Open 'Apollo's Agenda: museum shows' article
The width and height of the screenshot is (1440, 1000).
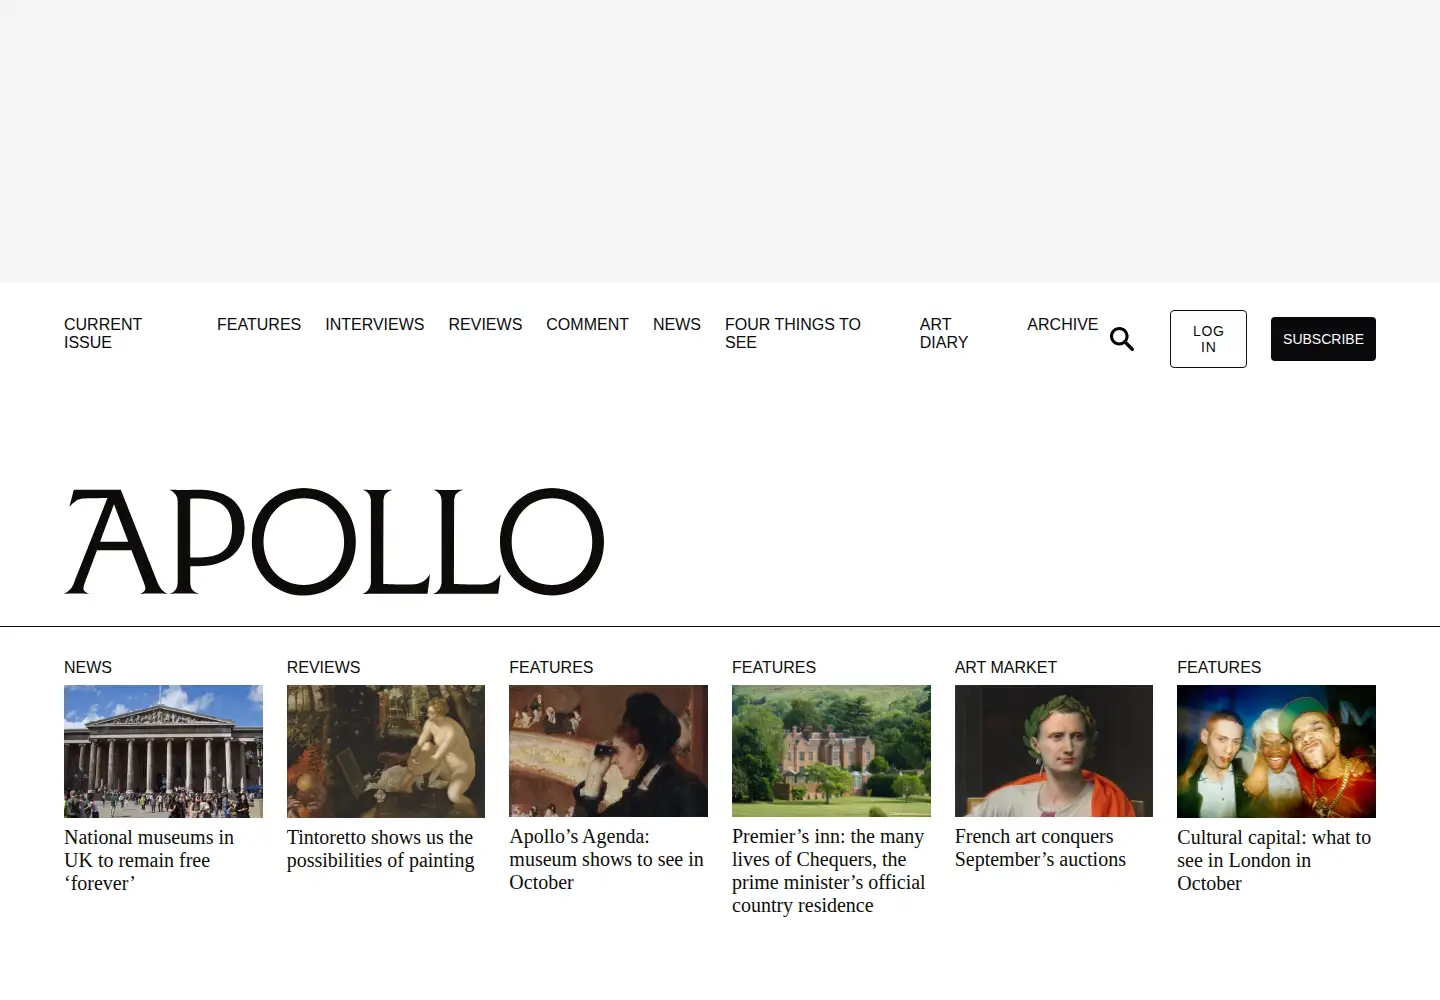606,859
